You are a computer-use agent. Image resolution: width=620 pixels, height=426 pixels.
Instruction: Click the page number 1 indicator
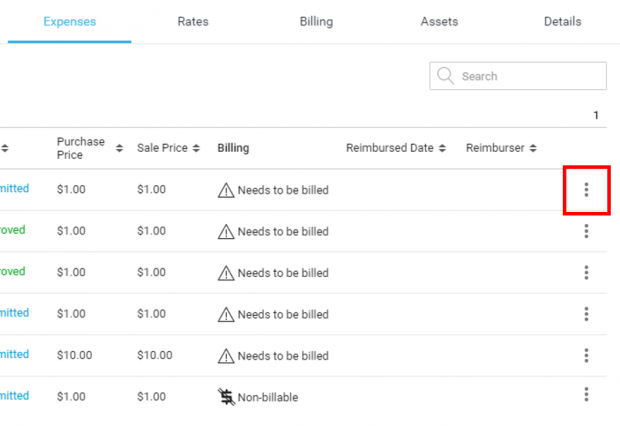click(x=596, y=116)
